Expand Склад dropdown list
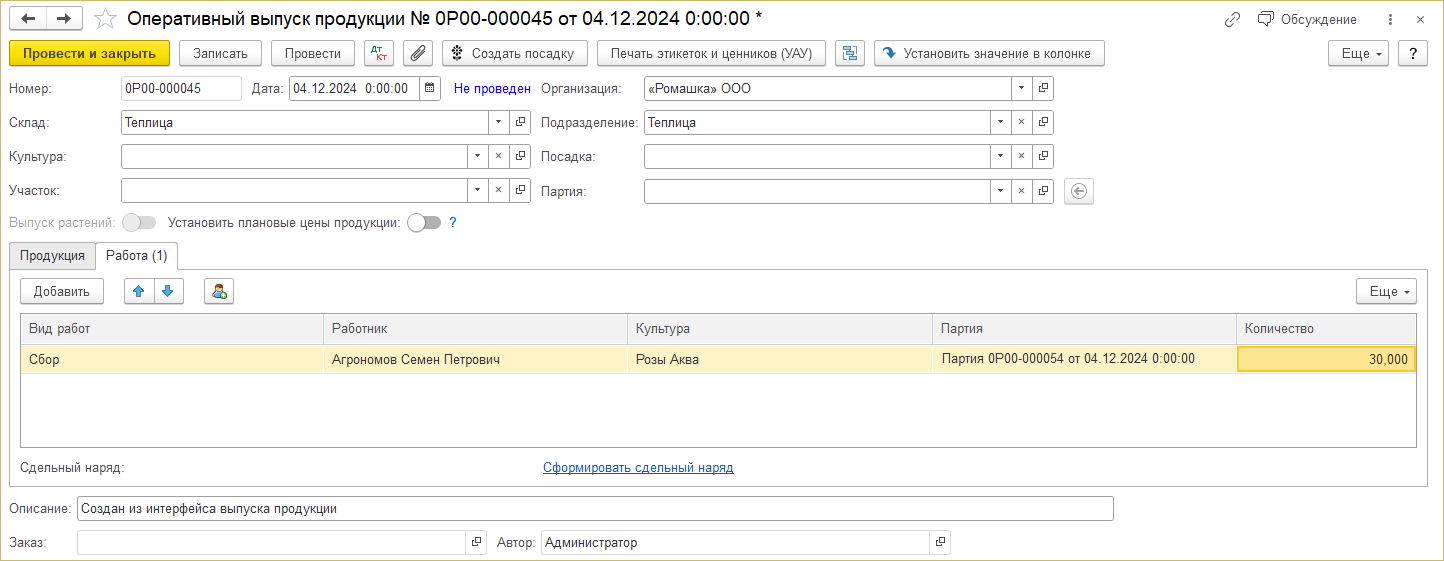Screen dimensions: 1444x561 tap(498, 122)
